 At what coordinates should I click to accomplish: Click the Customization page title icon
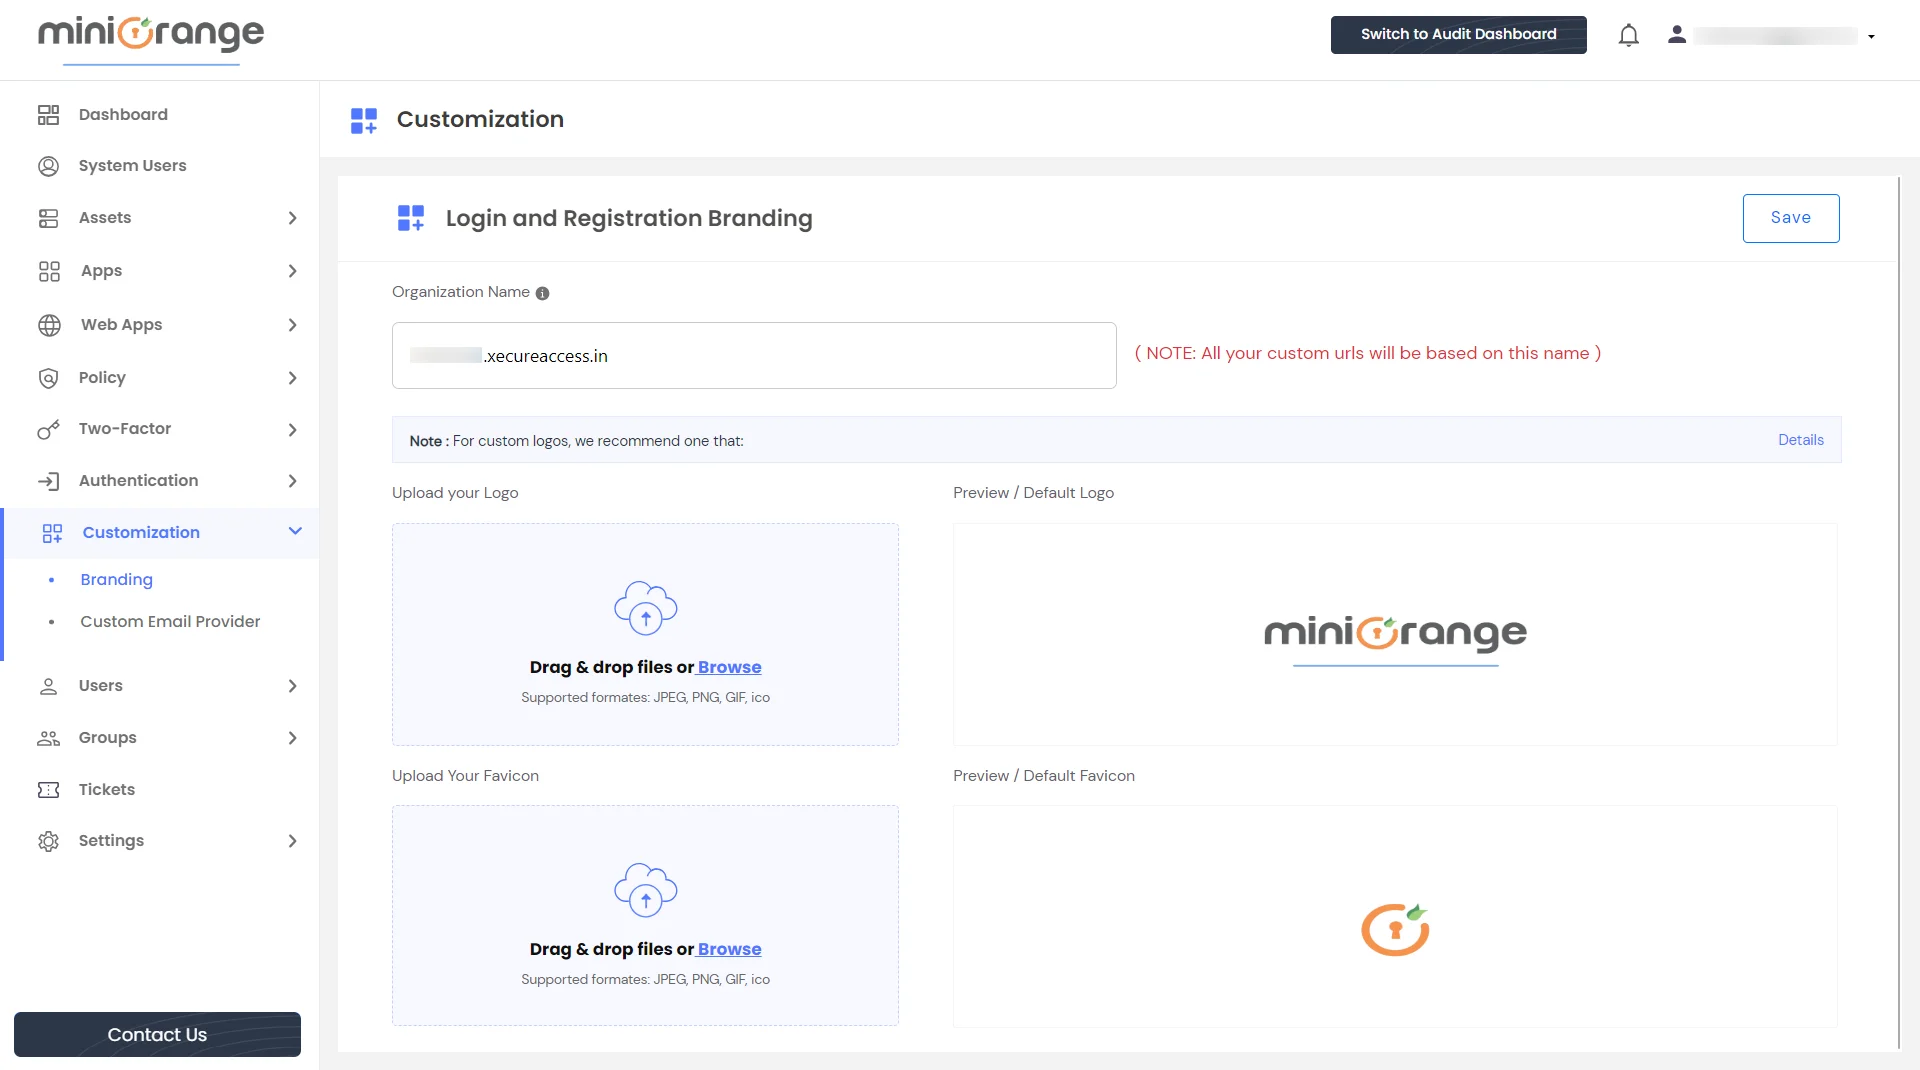(x=364, y=120)
